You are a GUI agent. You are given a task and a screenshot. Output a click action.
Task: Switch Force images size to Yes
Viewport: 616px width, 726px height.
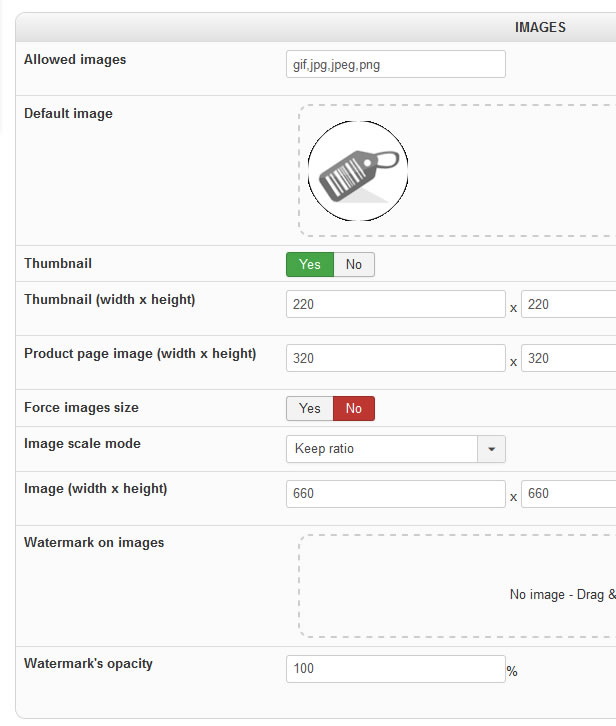pyautogui.click(x=309, y=408)
